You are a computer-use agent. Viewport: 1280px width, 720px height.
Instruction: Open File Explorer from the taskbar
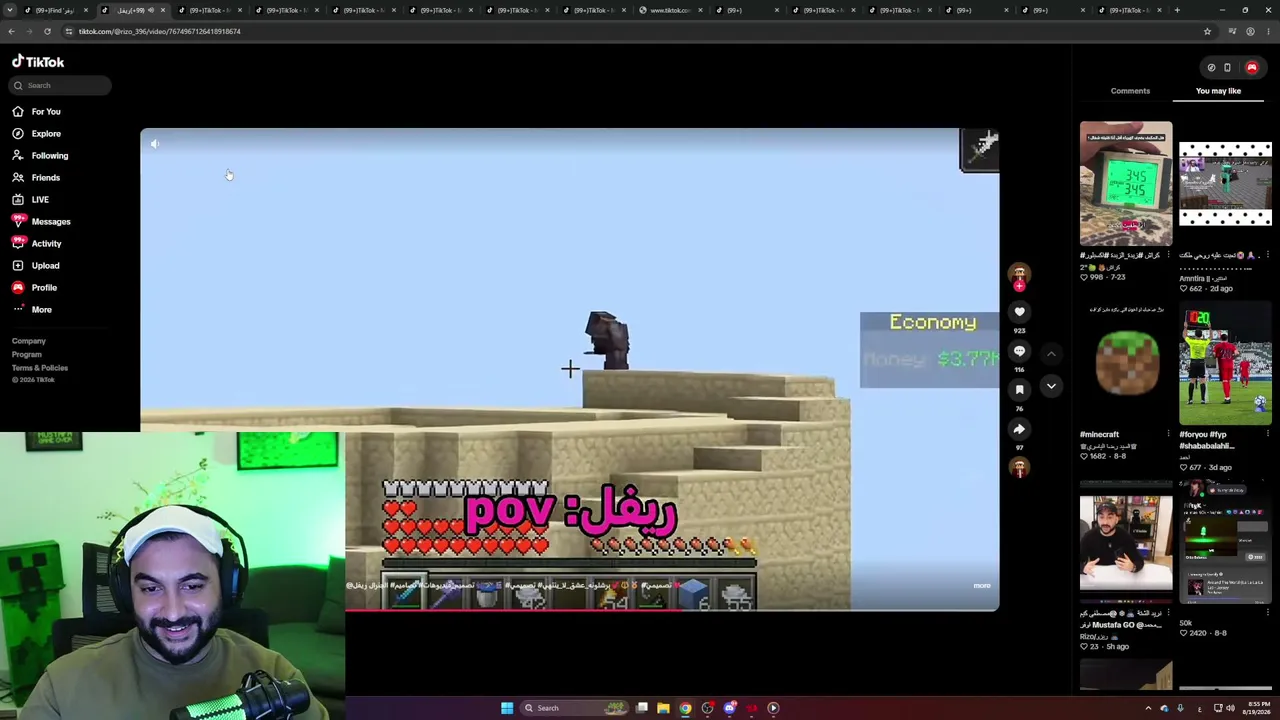pyautogui.click(x=663, y=708)
